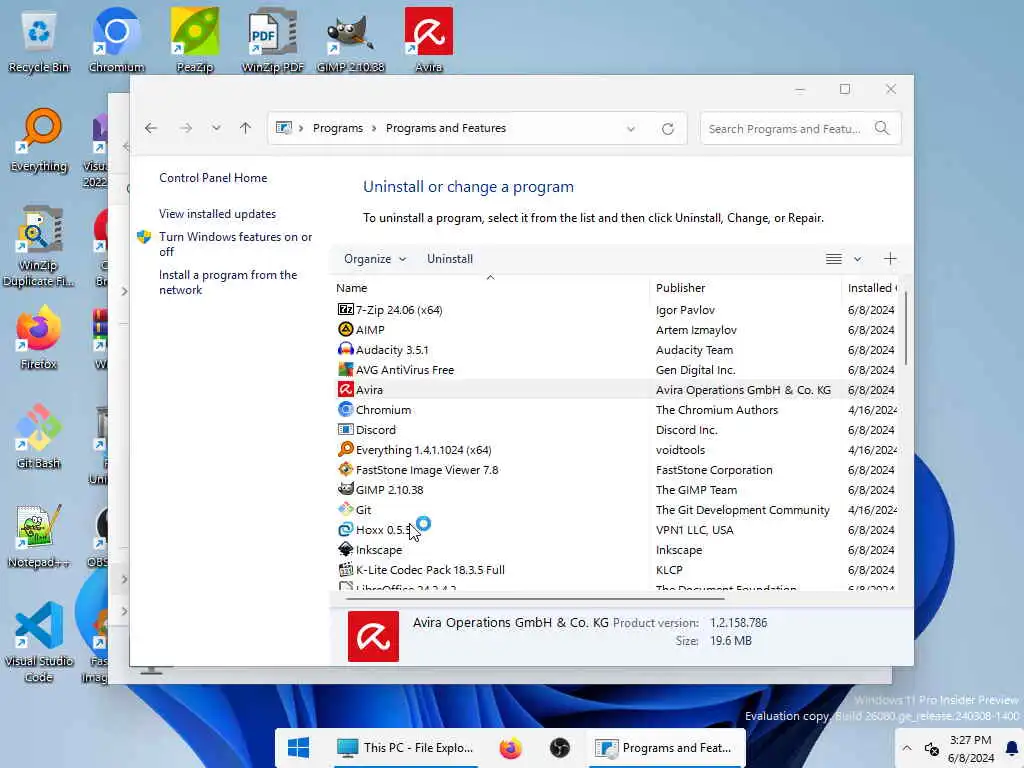Click the plus icon in the toolbar
Screen dimensions: 1024x768
tap(890, 259)
